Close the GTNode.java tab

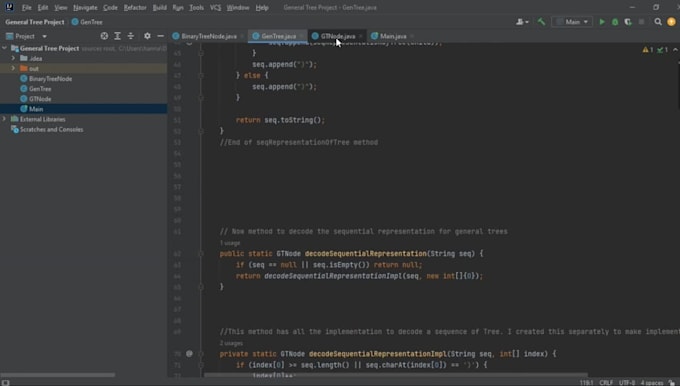click(x=361, y=36)
